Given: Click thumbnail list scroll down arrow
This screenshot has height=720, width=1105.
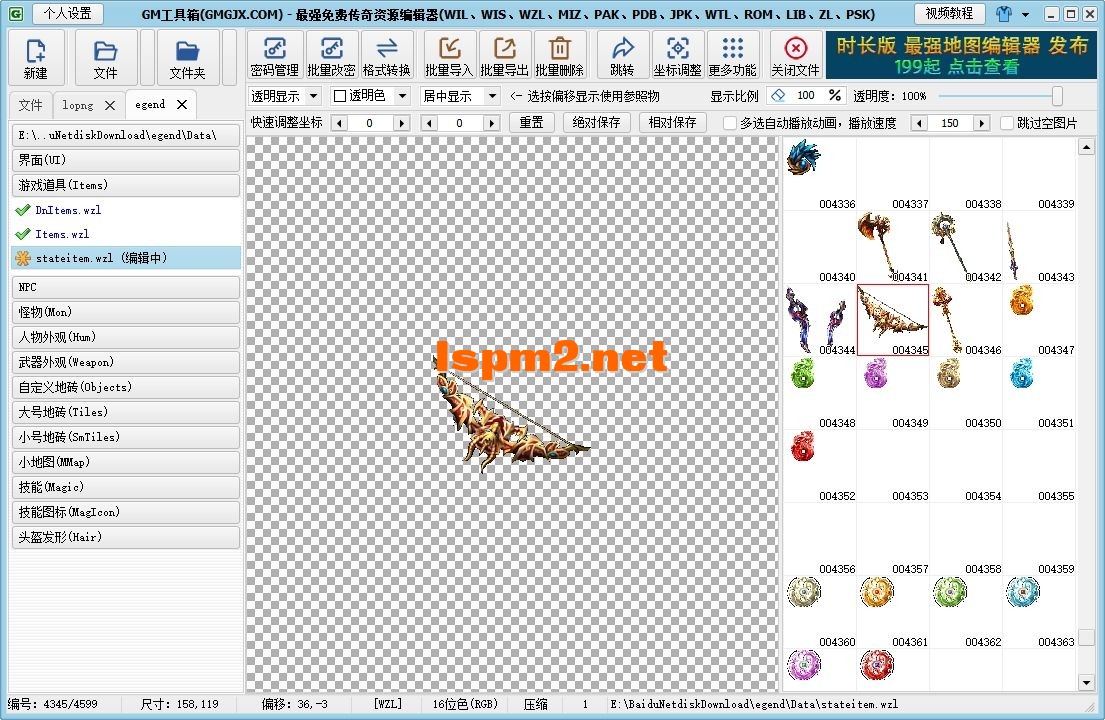Looking at the screenshot, I should pyautogui.click(x=1086, y=682).
